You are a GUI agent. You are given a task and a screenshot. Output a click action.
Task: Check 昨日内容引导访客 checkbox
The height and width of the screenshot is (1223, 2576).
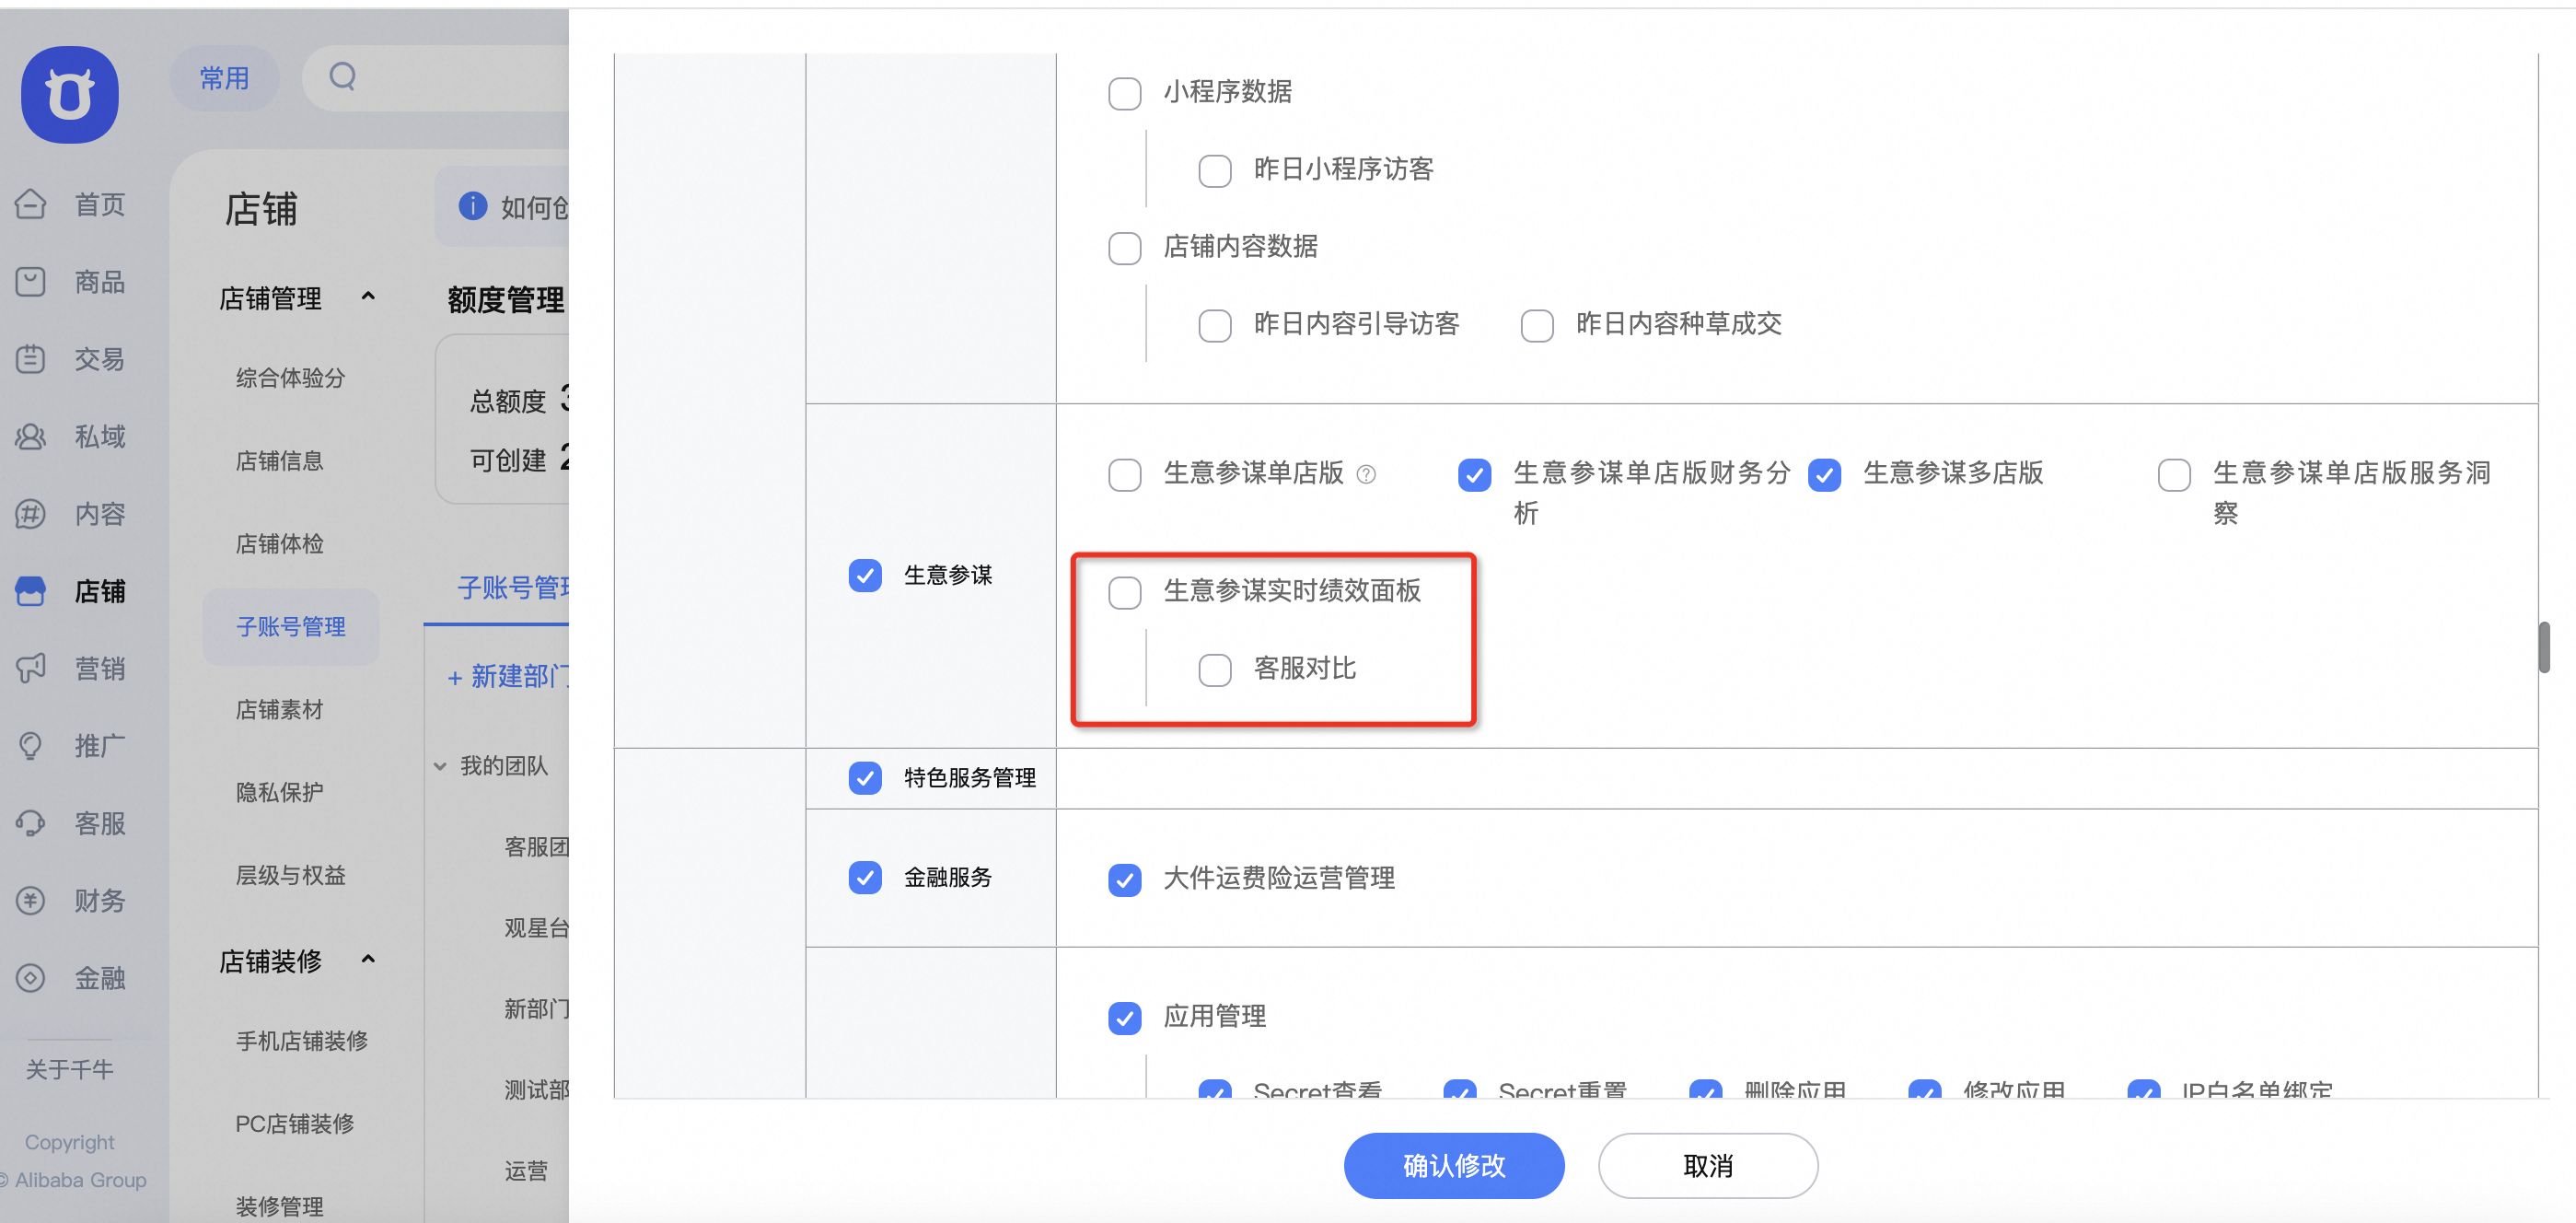pos(1215,325)
